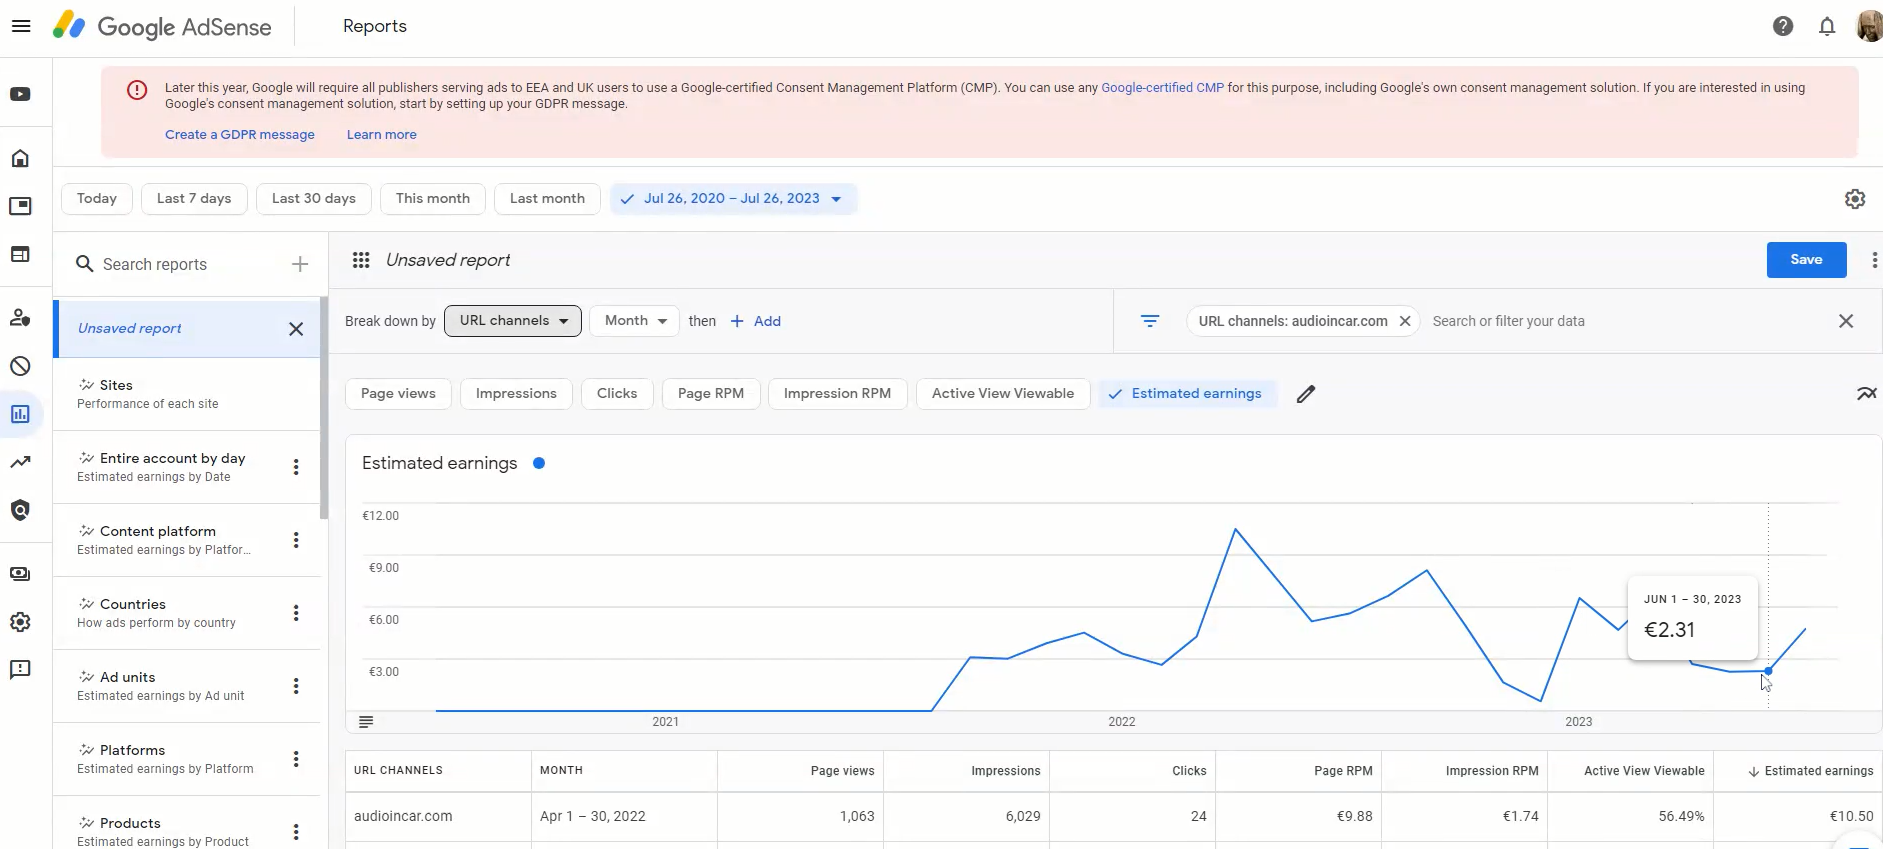Clear all filters with X

(x=1846, y=321)
